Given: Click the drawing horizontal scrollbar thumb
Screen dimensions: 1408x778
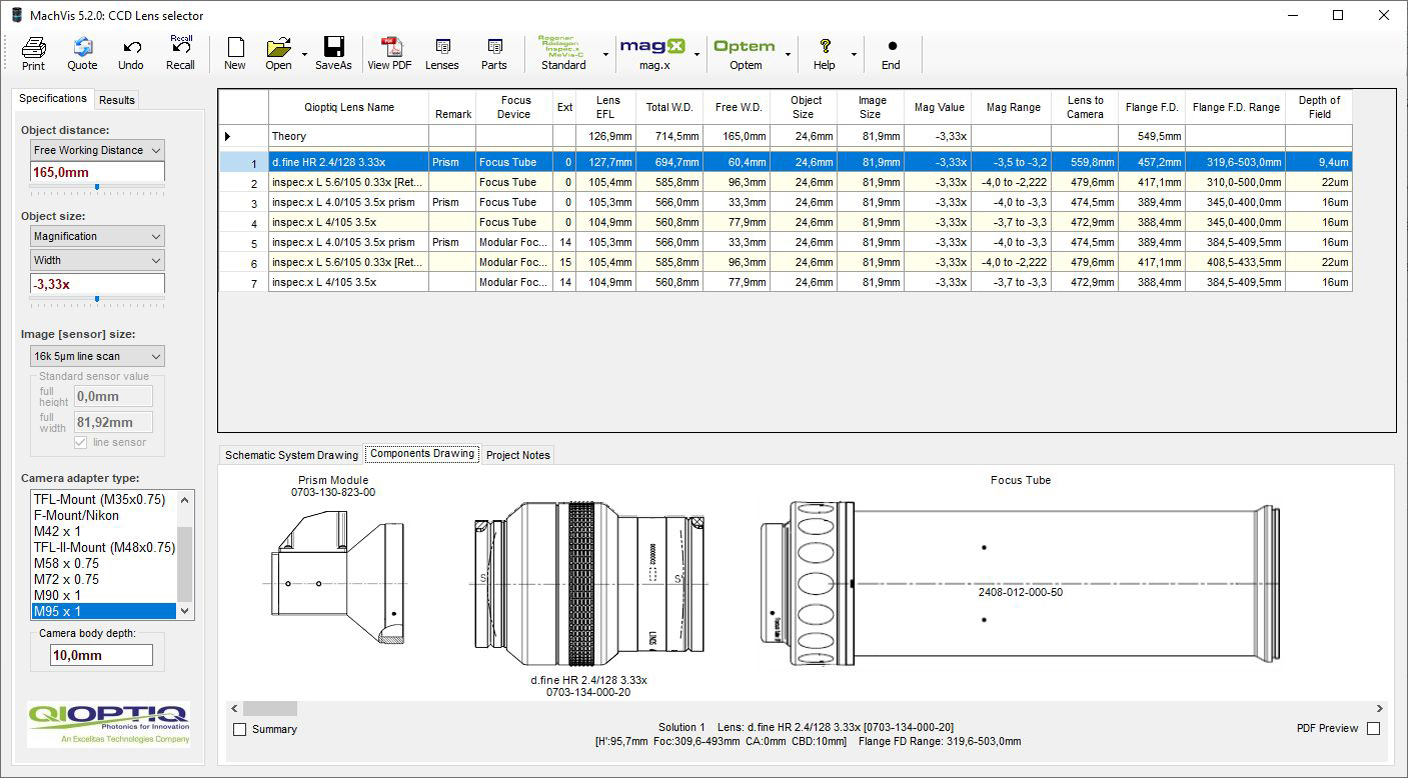Looking at the screenshot, I should [270, 709].
